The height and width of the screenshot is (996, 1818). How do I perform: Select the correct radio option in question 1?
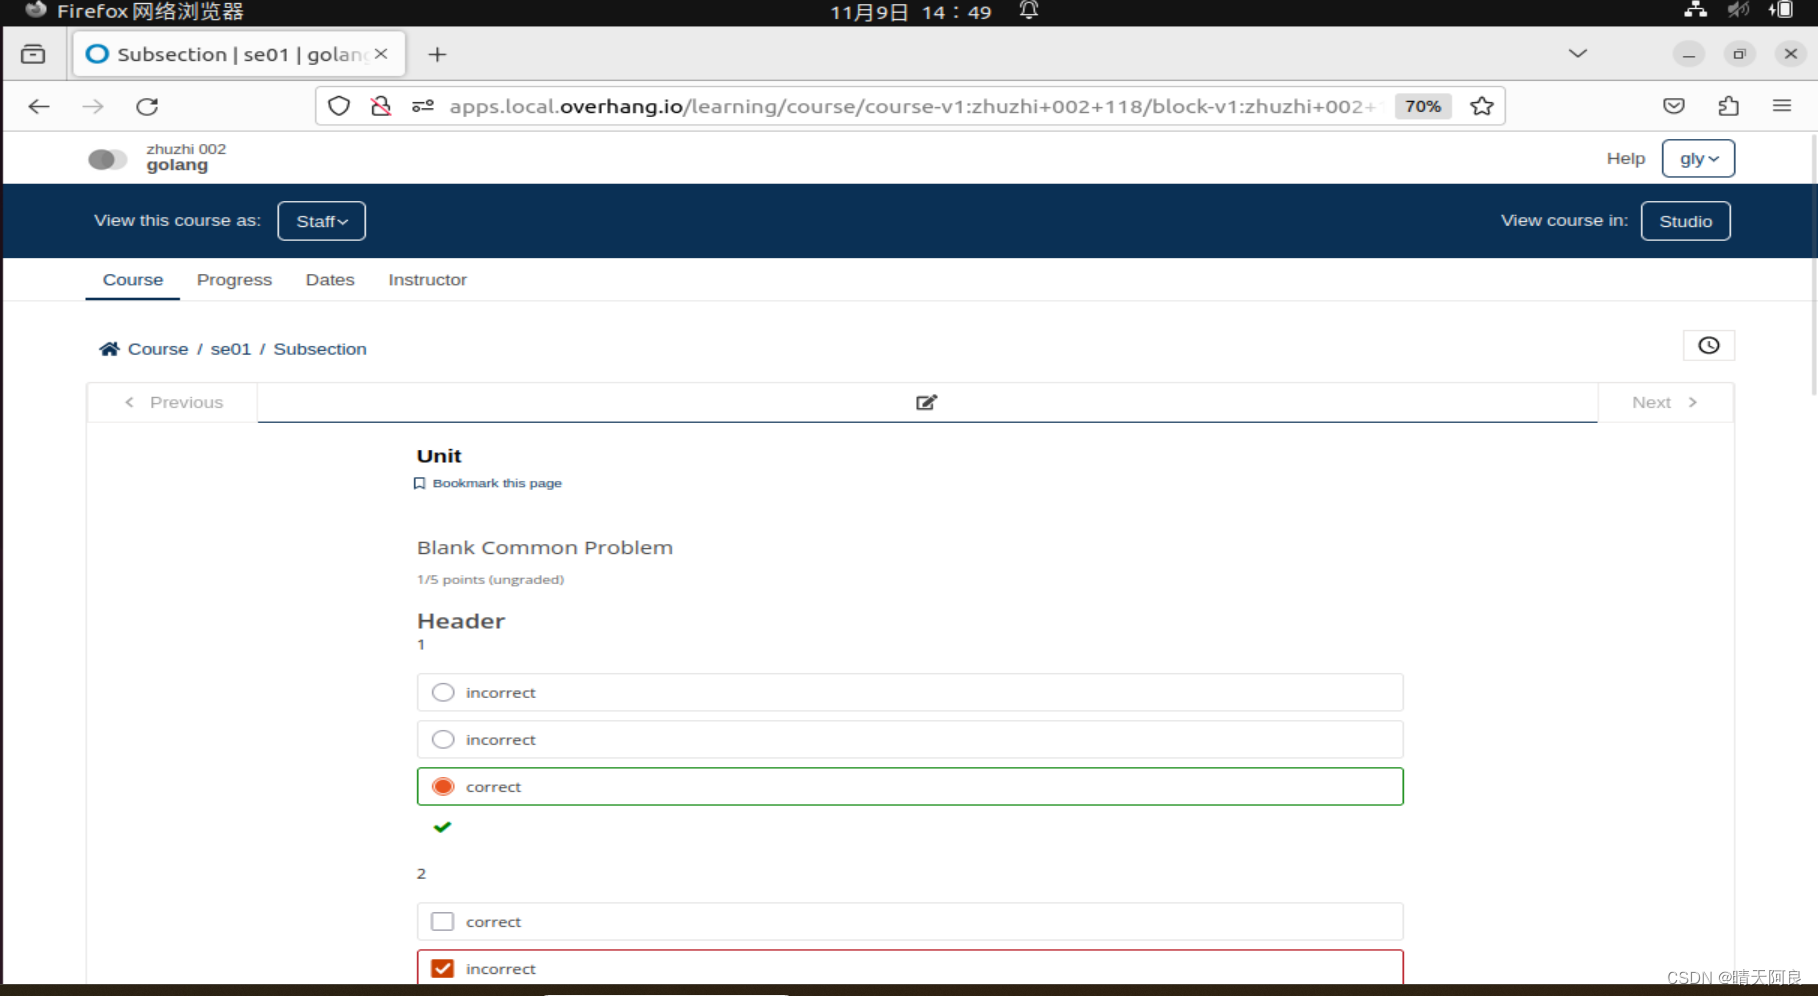coord(442,786)
